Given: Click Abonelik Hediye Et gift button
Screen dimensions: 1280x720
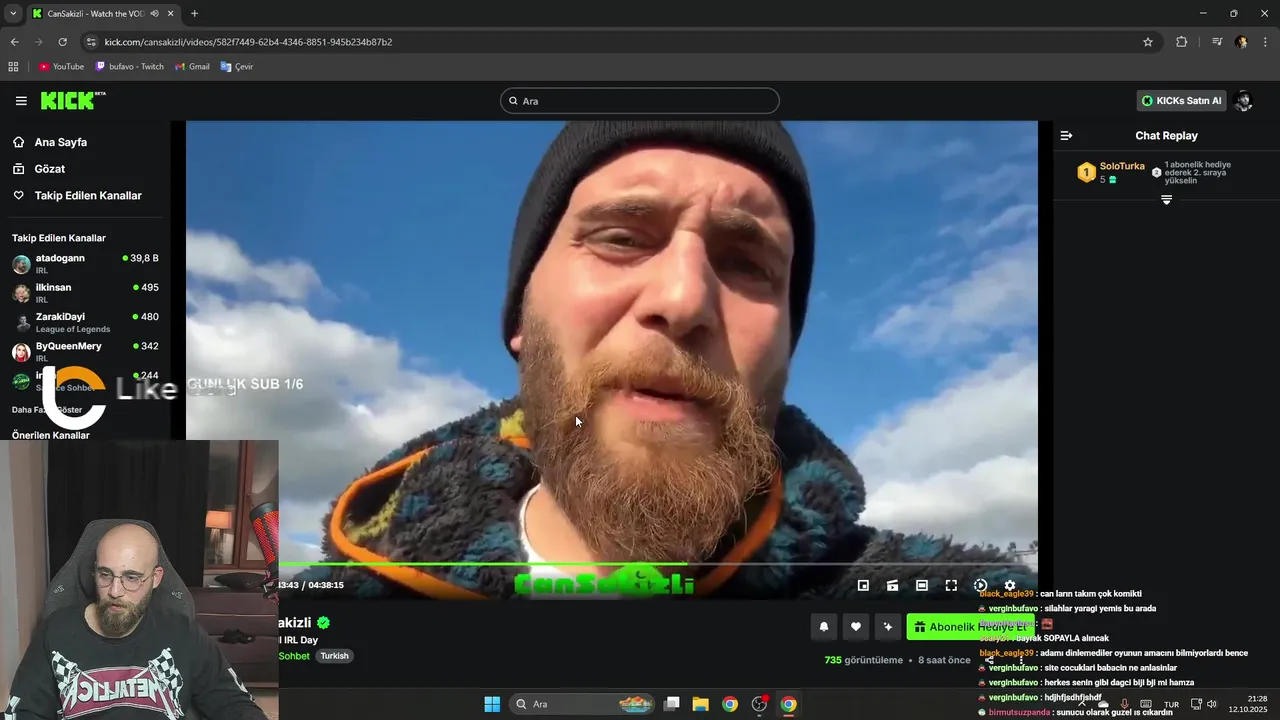Looking at the screenshot, I should (970, 627).
